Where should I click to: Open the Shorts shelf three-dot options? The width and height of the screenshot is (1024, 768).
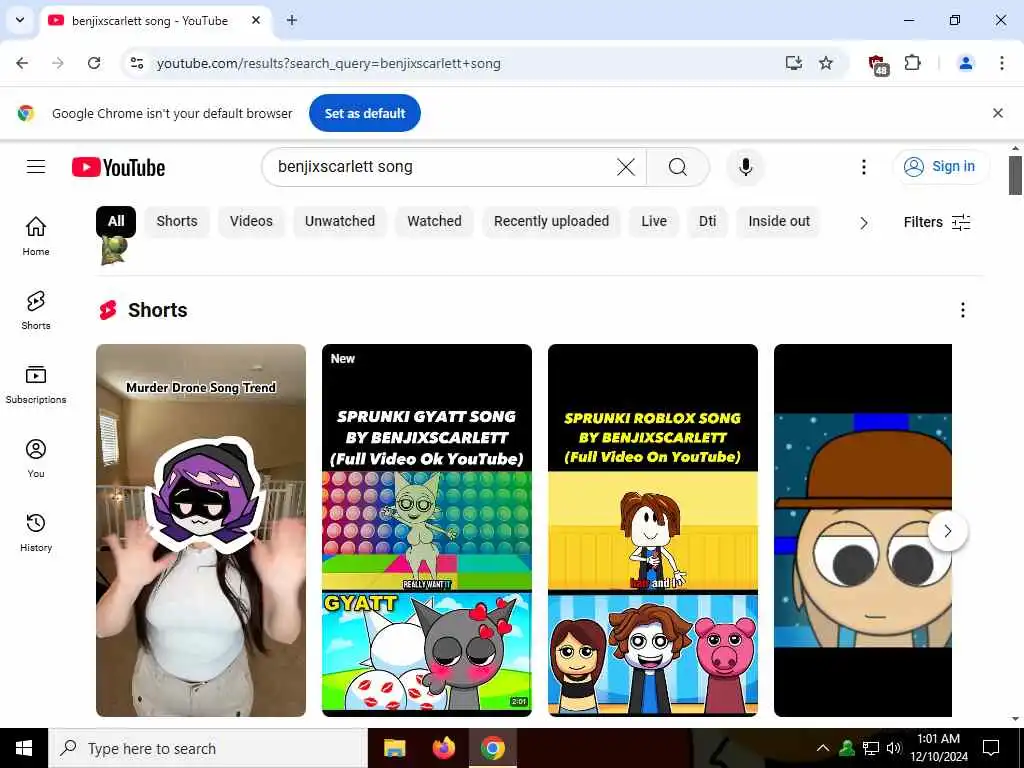963,310
